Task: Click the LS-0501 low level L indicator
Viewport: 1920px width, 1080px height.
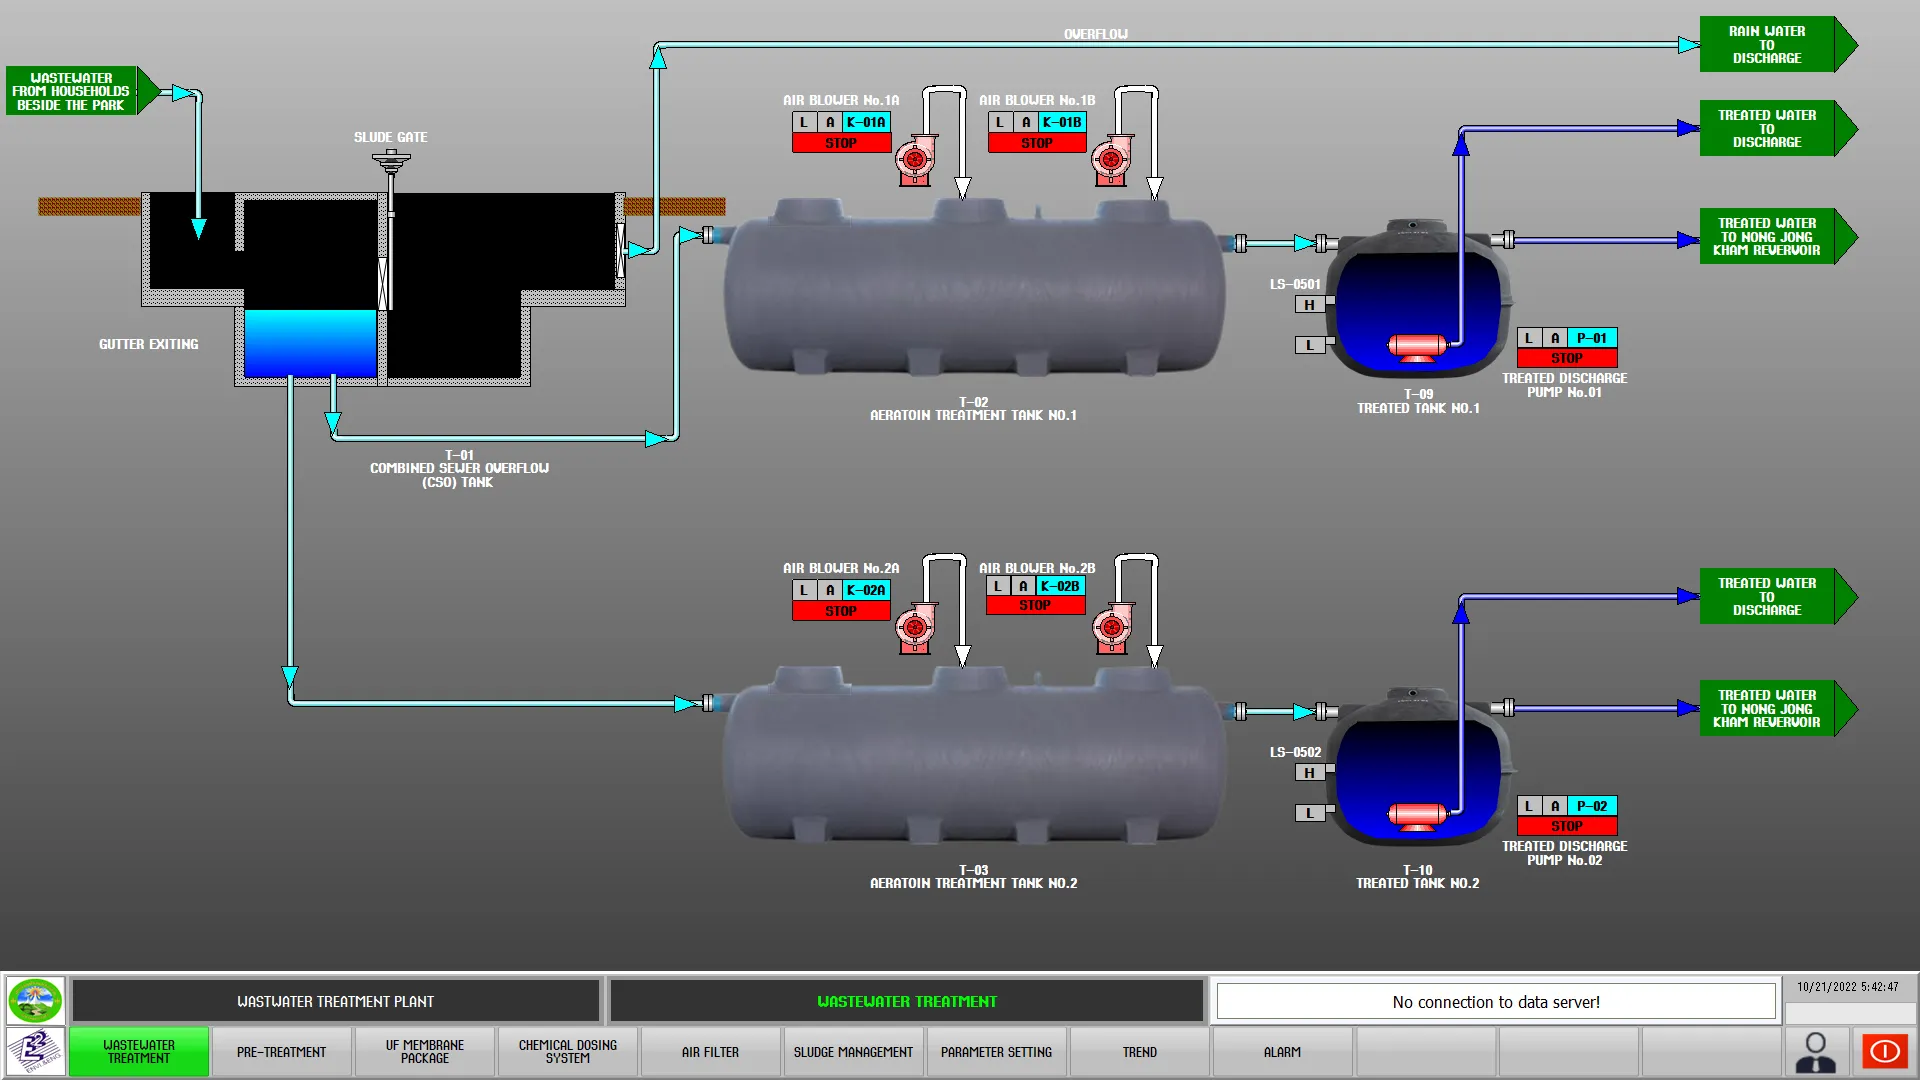Action: point(1310,345)
